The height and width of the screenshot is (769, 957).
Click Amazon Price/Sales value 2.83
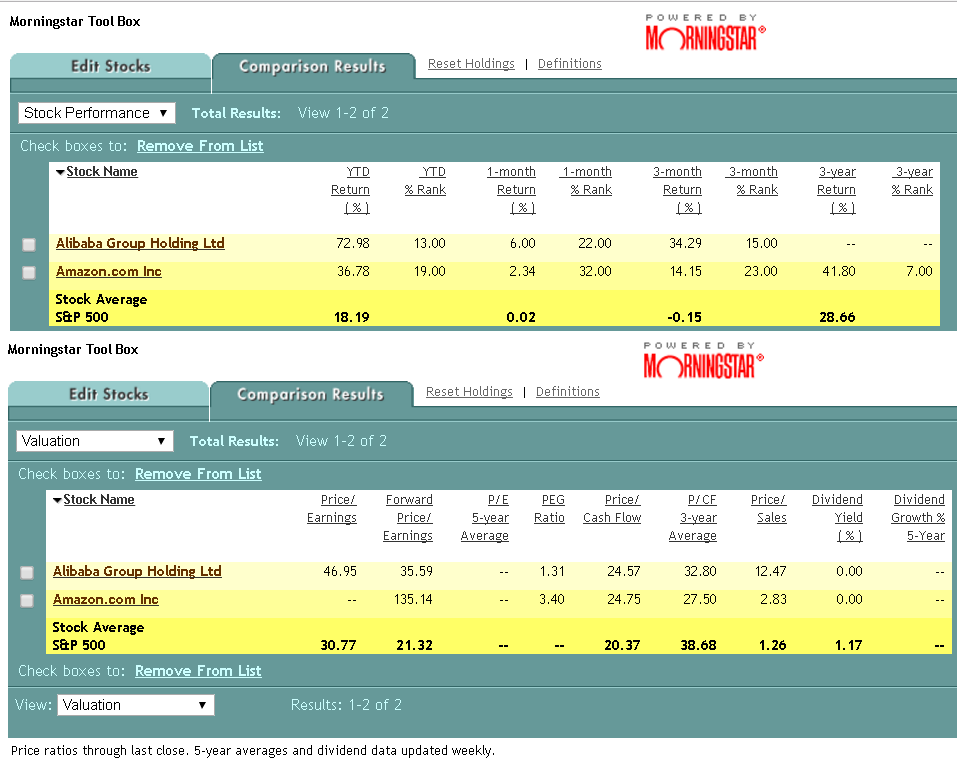[x=773, y=599]
